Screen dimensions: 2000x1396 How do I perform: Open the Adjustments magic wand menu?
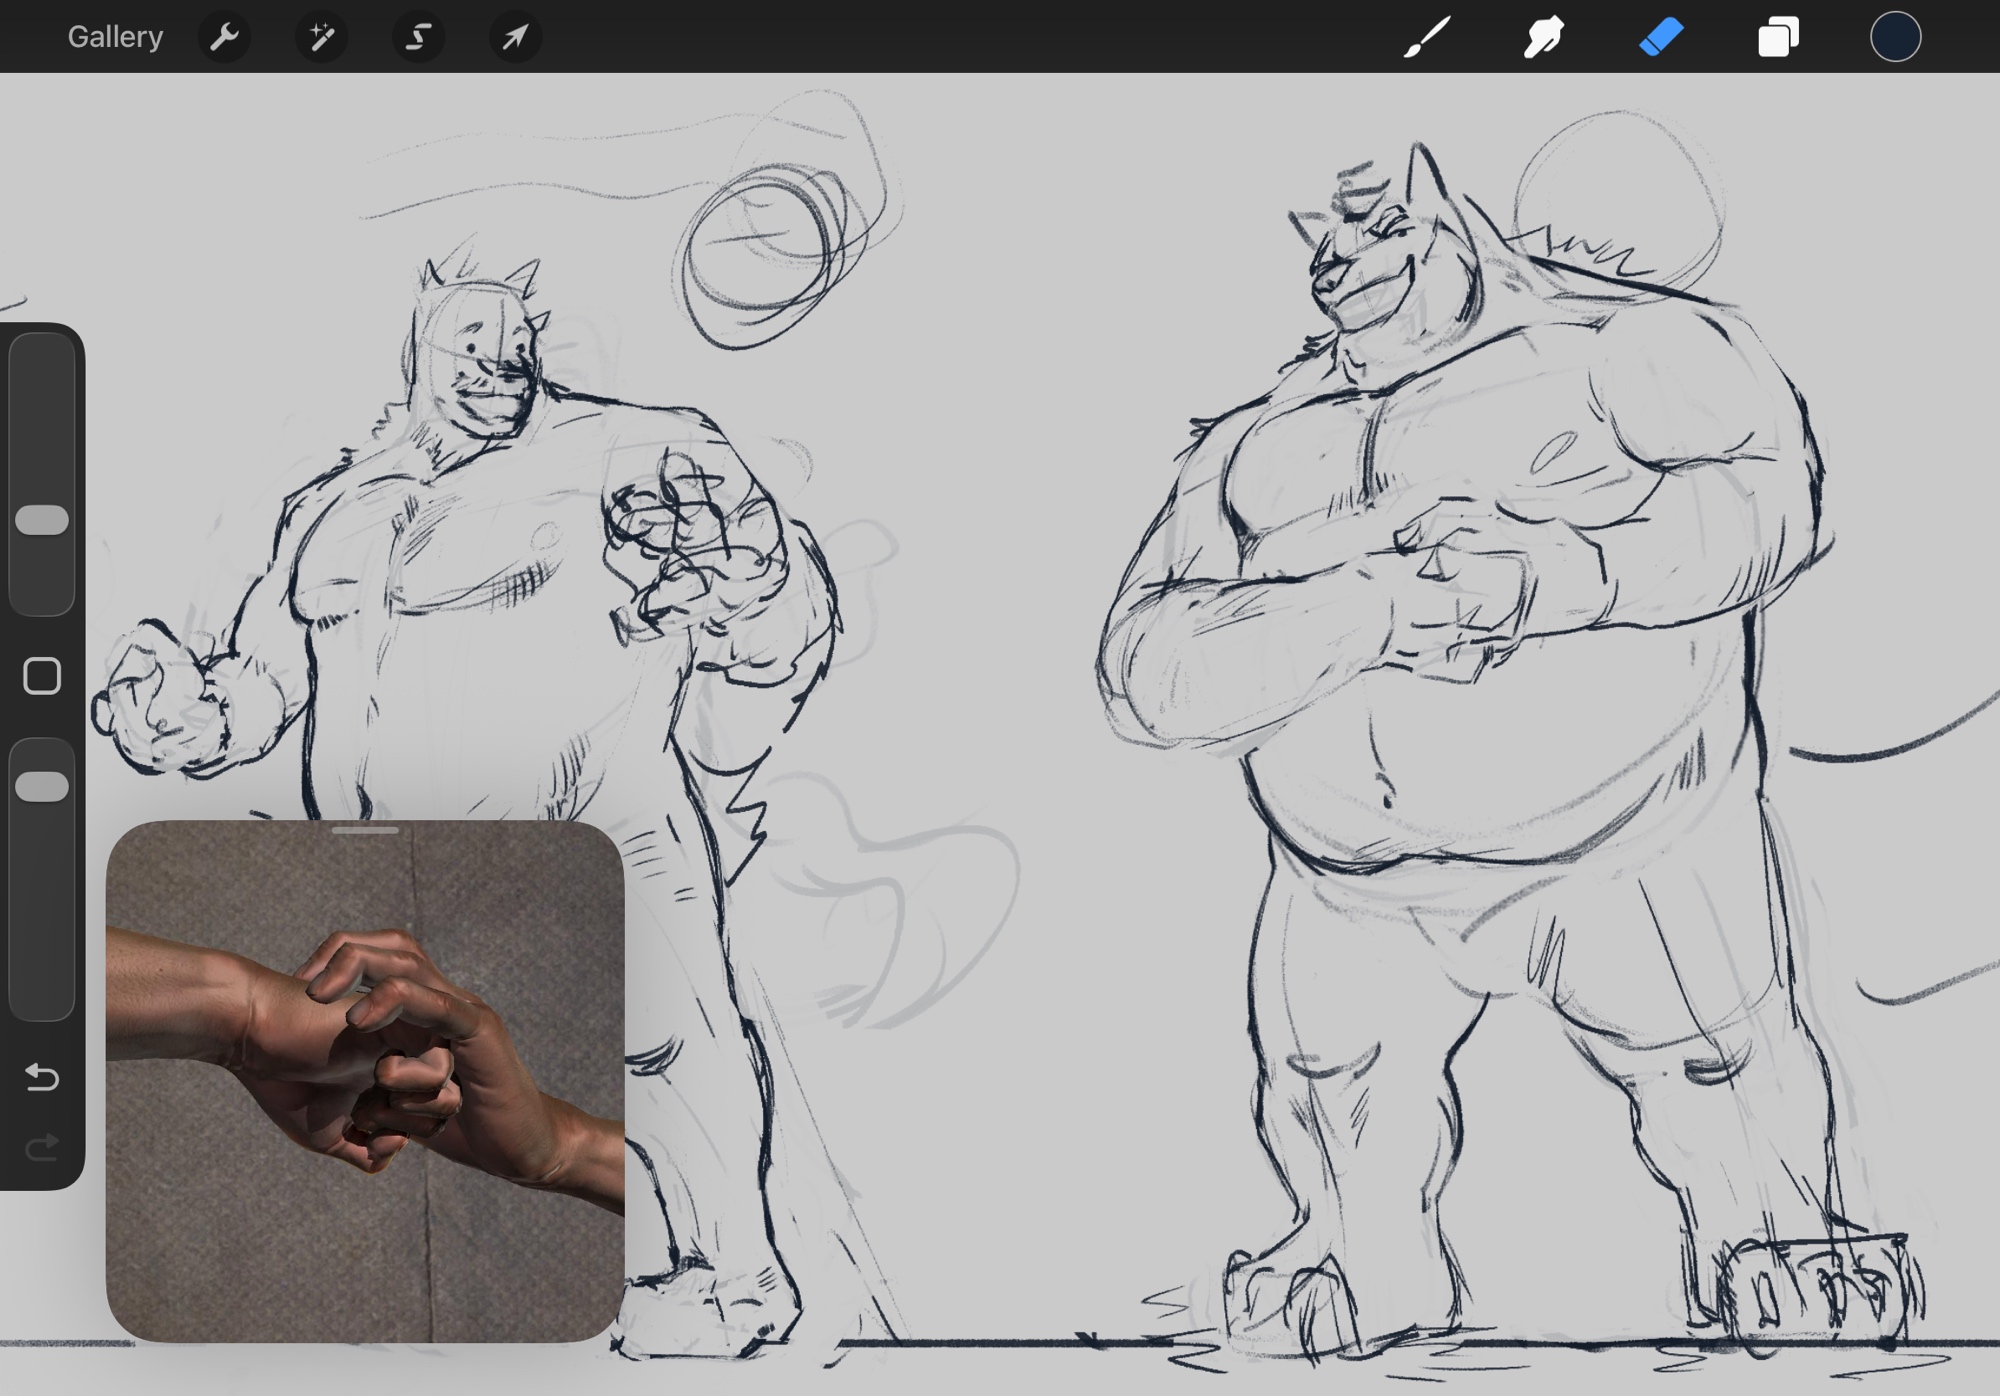[321, 37]
